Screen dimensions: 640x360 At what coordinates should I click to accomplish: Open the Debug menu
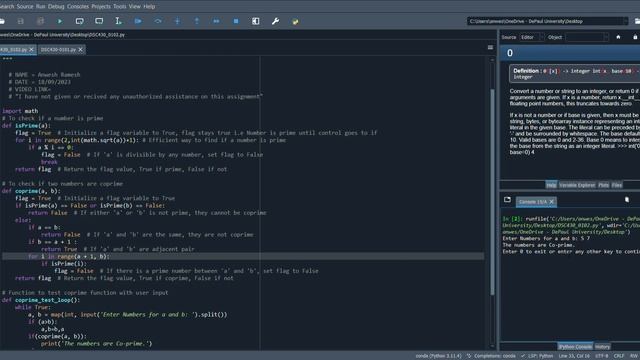pyautogui.click(x=56, y=7)
